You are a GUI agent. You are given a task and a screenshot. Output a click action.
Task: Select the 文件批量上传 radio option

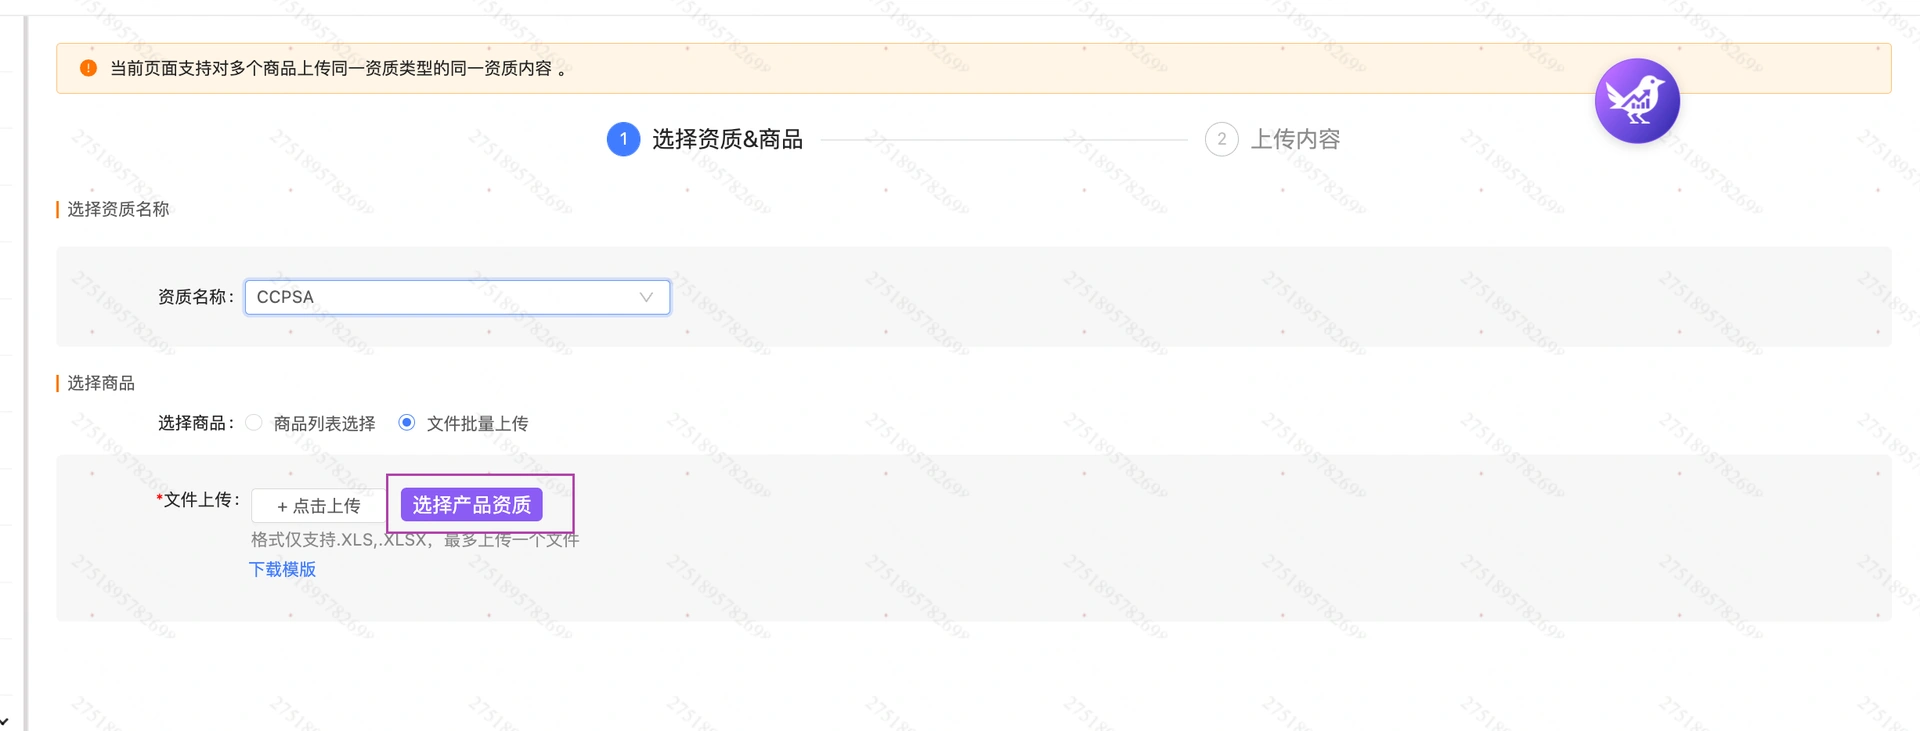(x=407, y=423)
